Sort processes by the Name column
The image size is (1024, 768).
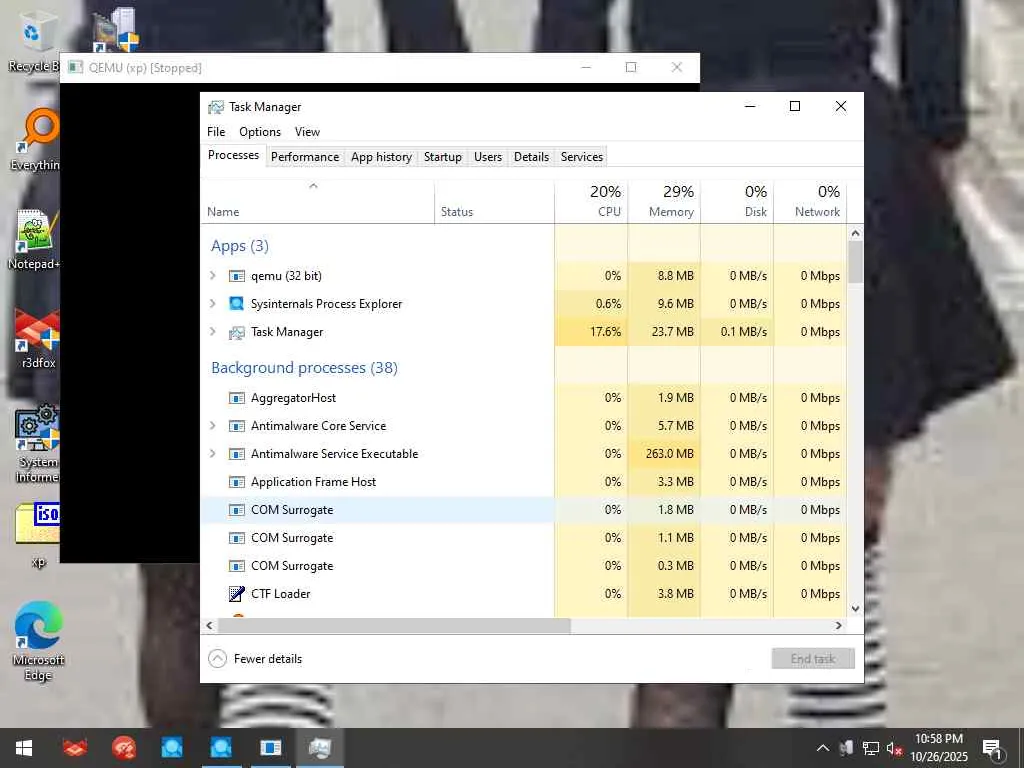(x=317, y=202)
